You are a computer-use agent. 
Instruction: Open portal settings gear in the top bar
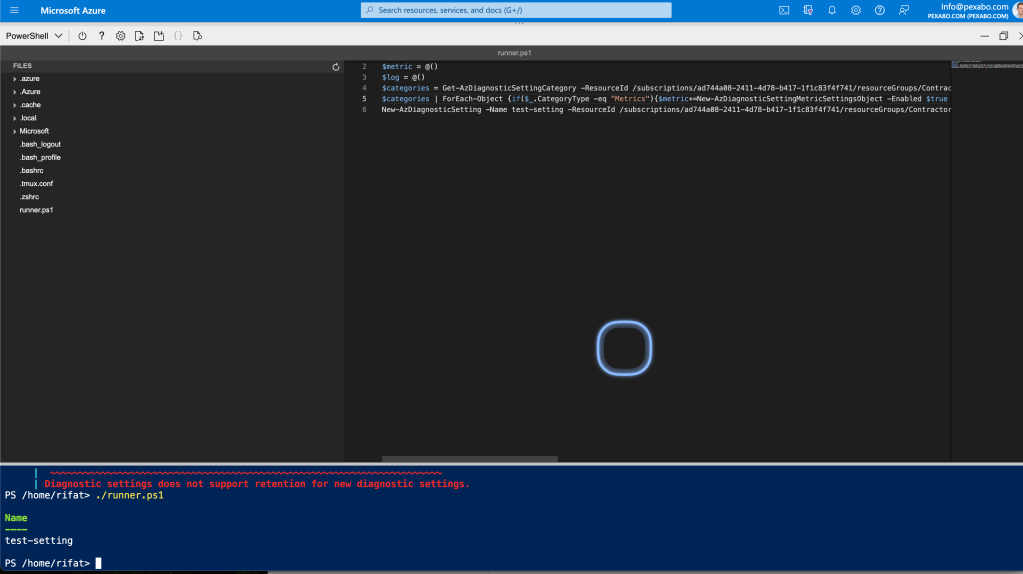[856, 10]
